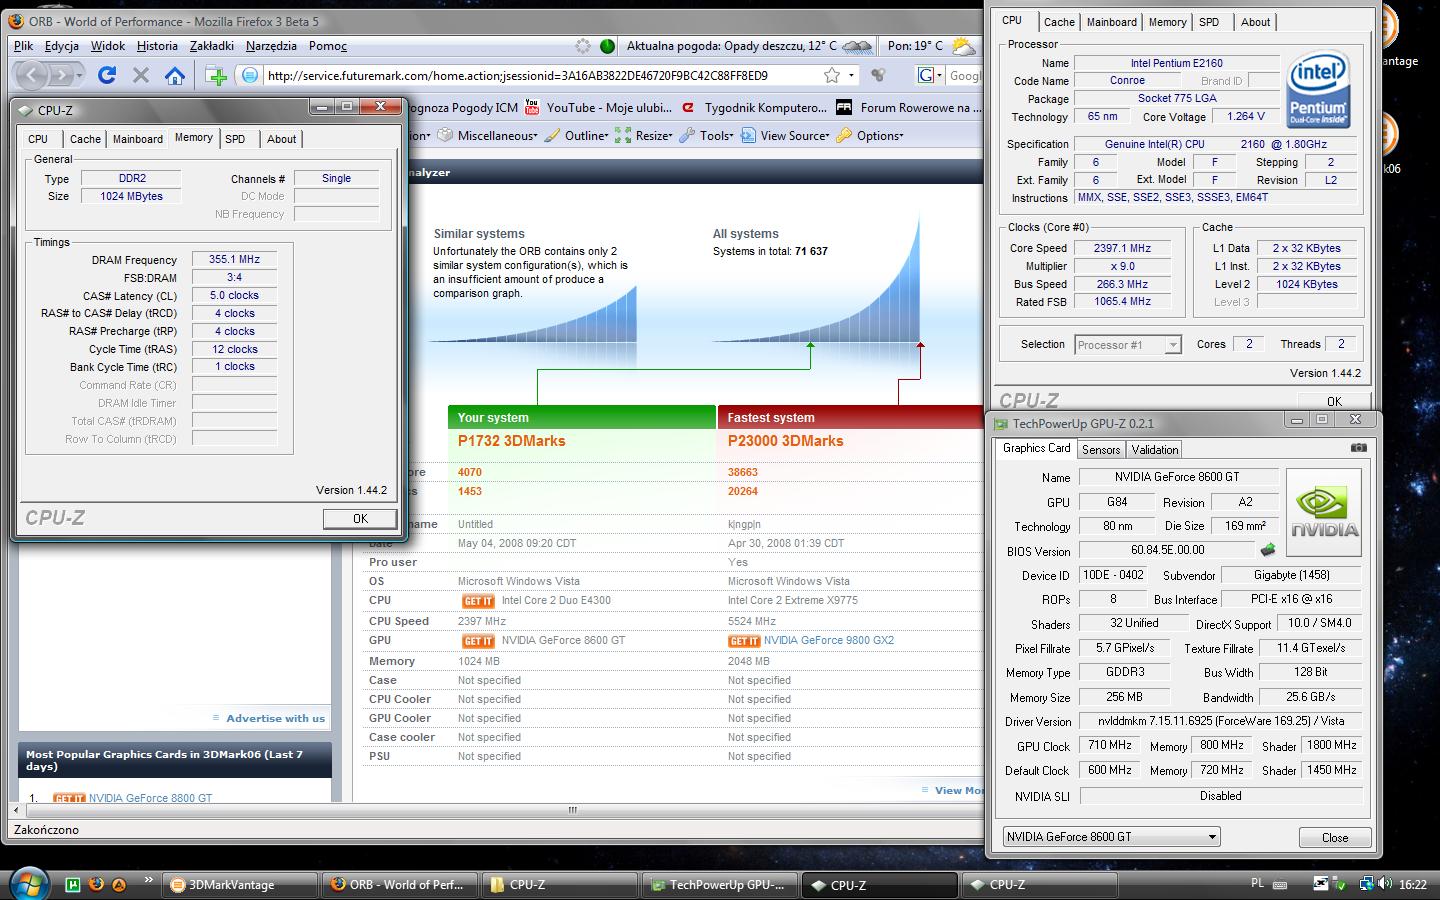Switch to TechPowerUp GPU-Z taskbar button

(x=721, y=884)
